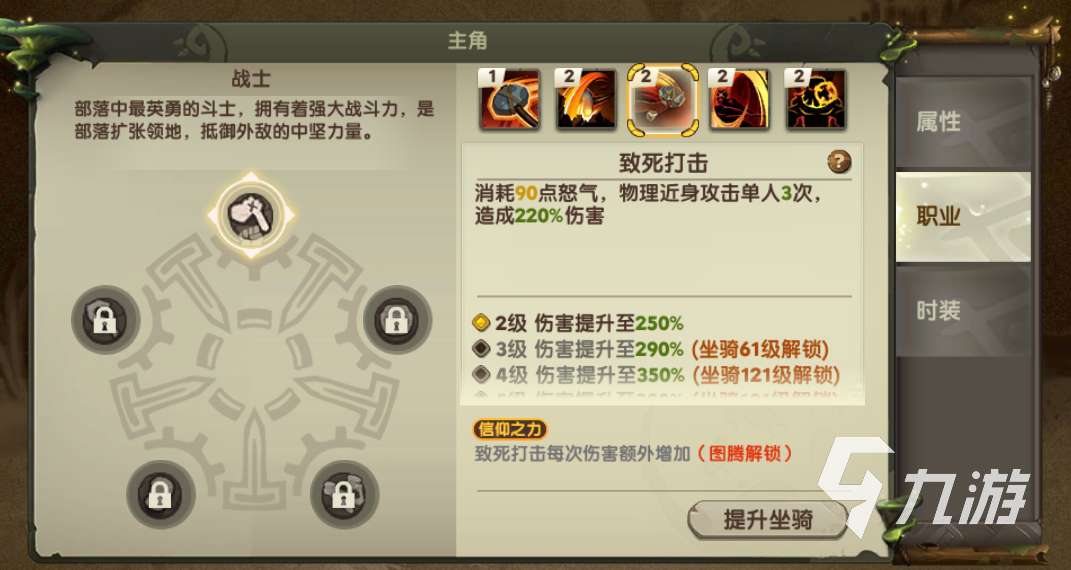
Task: Select the highlighted 致死打击 skill icon
Action: click(663, 100)
